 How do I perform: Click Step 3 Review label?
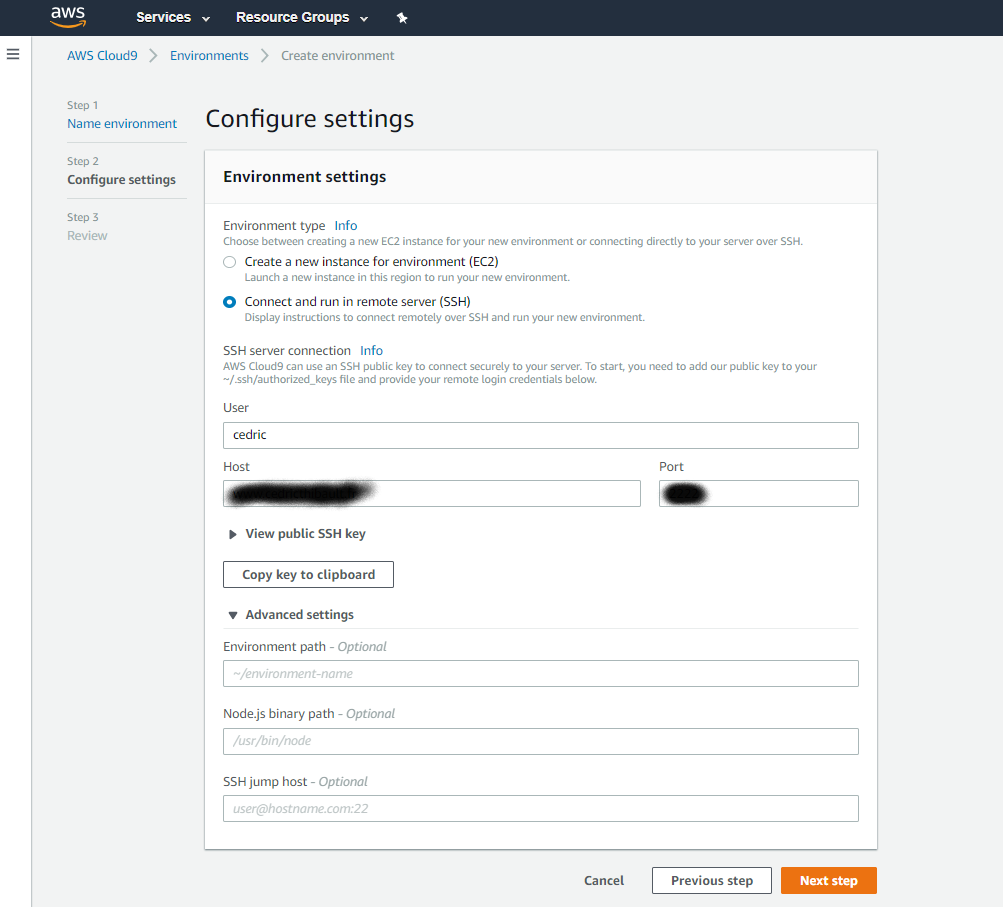click(87, 235)
